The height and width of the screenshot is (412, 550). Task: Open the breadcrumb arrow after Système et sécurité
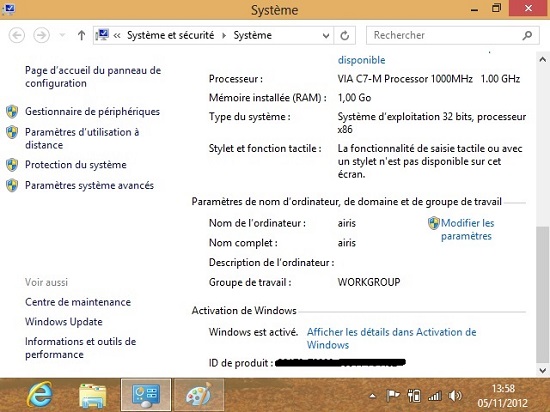coord(224,35)
